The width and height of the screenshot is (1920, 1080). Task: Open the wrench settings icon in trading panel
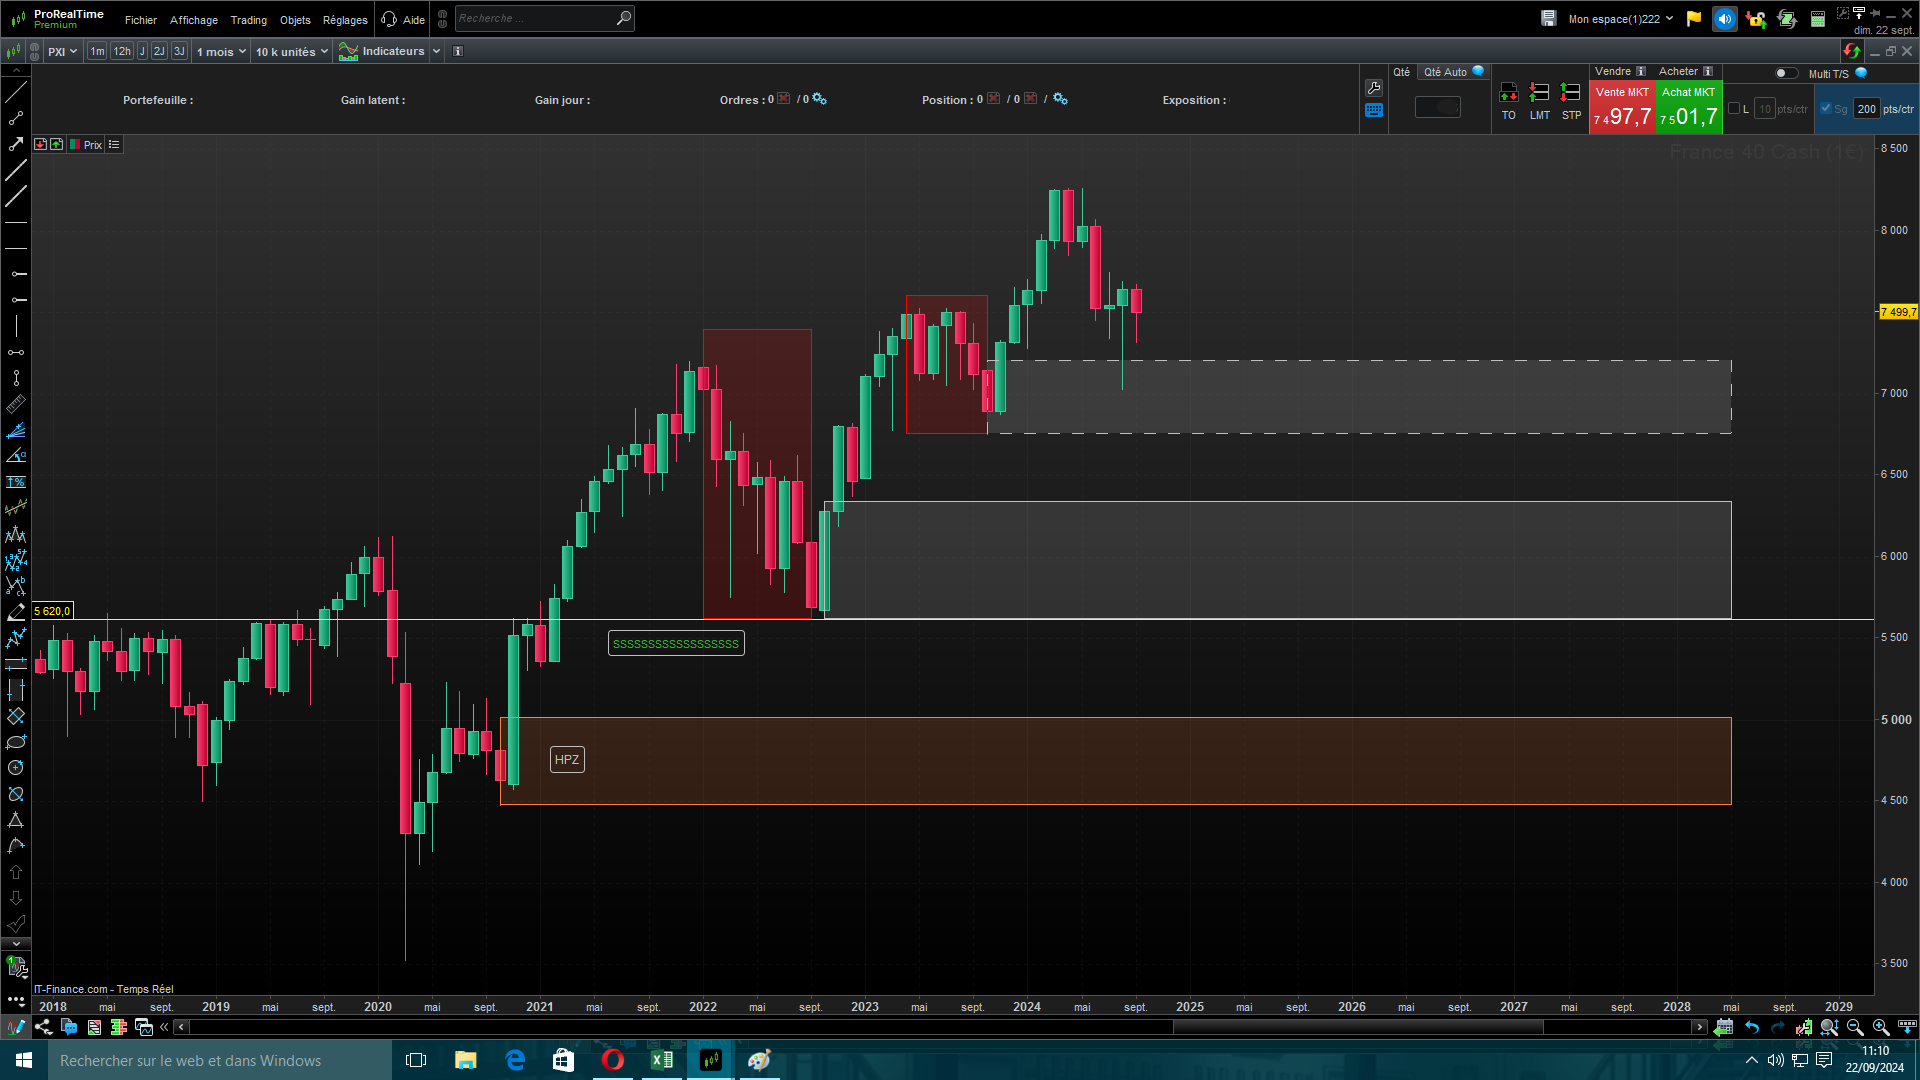pos(1374,88)
